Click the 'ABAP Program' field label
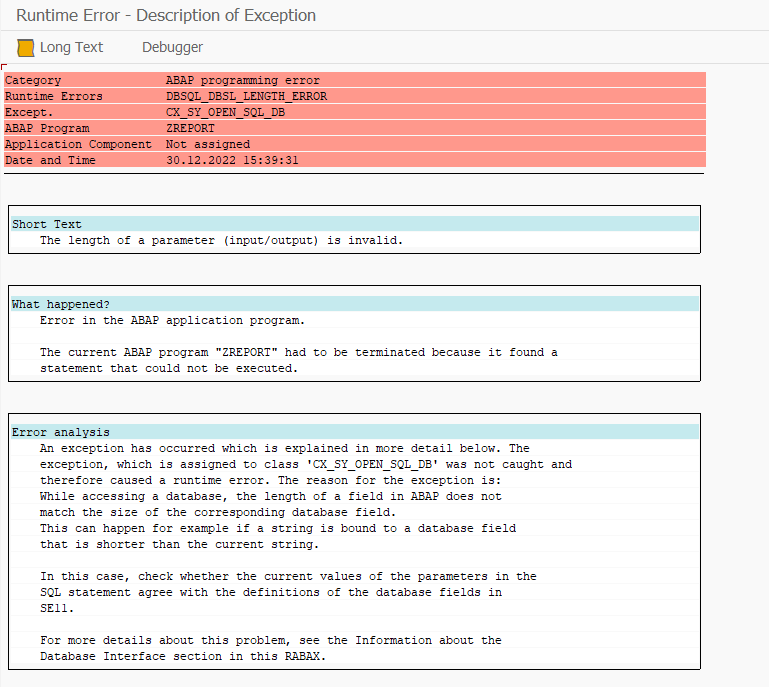Screen dimensions: 769x687 pyautogui.click(x=47, y=128)
